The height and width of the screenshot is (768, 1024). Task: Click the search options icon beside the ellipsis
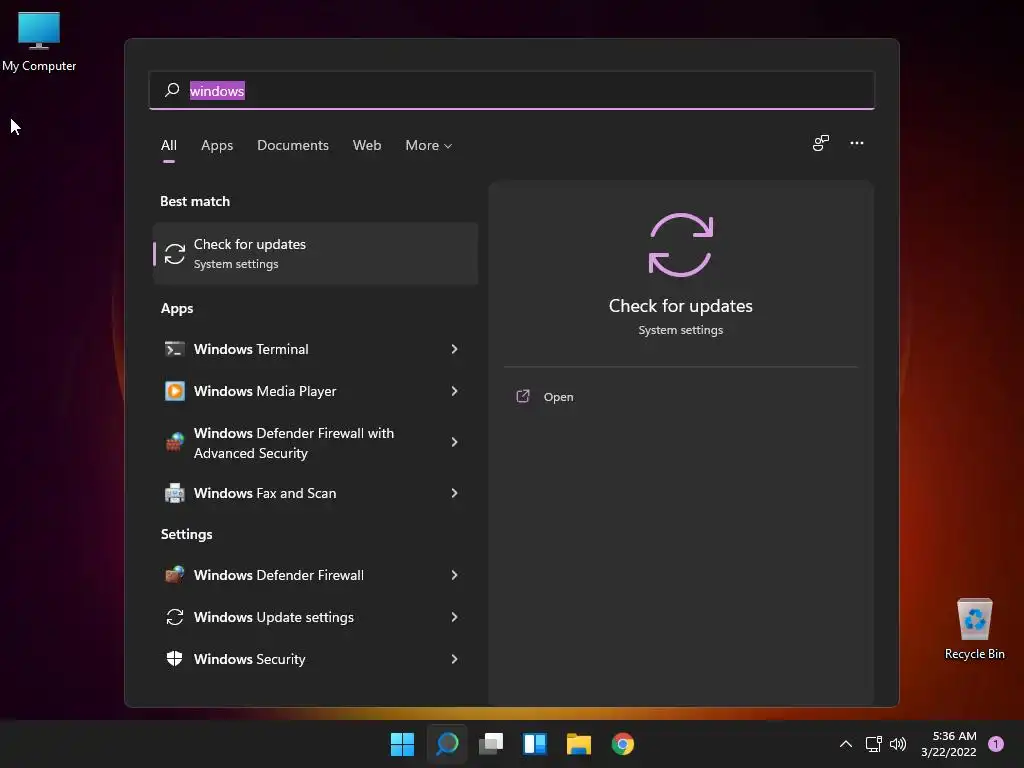tap(821, 143)
